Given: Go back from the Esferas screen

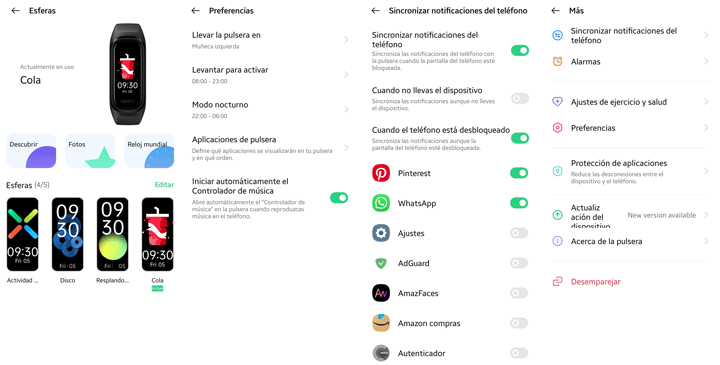Looking at the screenshot, I should tap(16, 11).
